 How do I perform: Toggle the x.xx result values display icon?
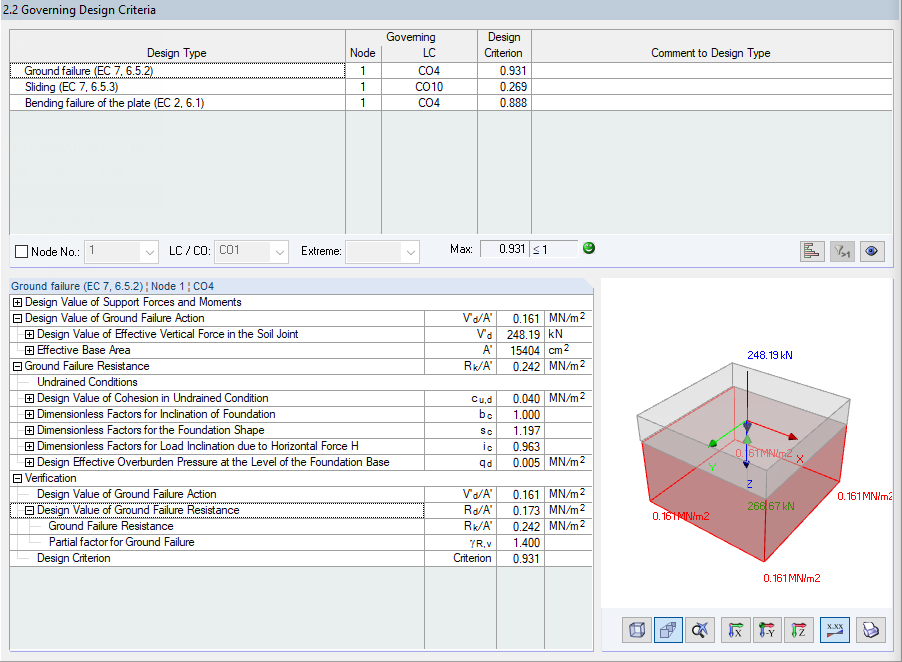[835, 630]
